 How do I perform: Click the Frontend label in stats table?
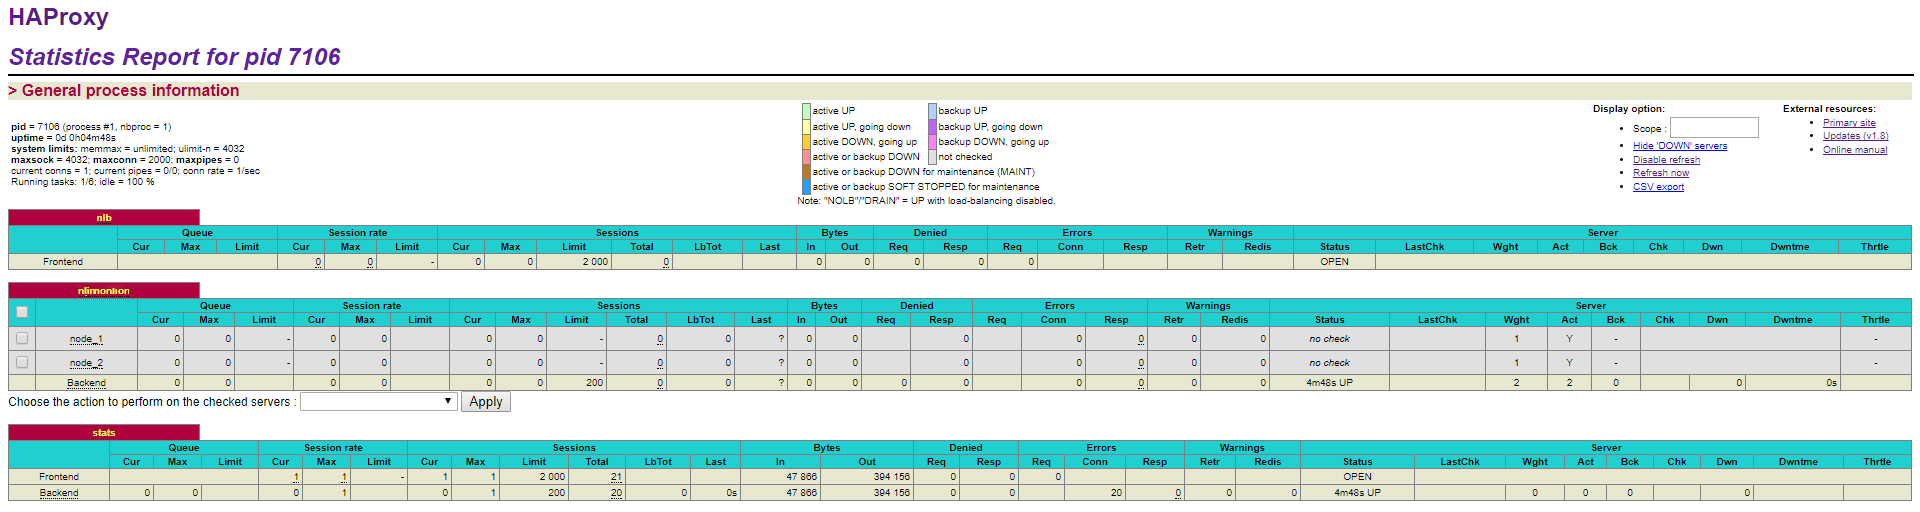click(x=59, y=477)
